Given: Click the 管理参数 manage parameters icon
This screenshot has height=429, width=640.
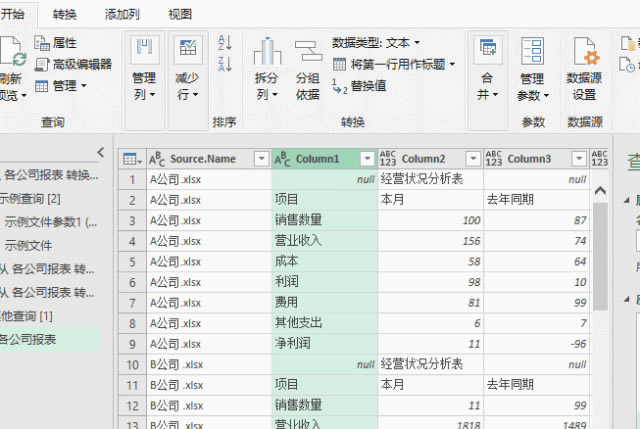Looking at the screenshot, I should (x=532, y=68).
